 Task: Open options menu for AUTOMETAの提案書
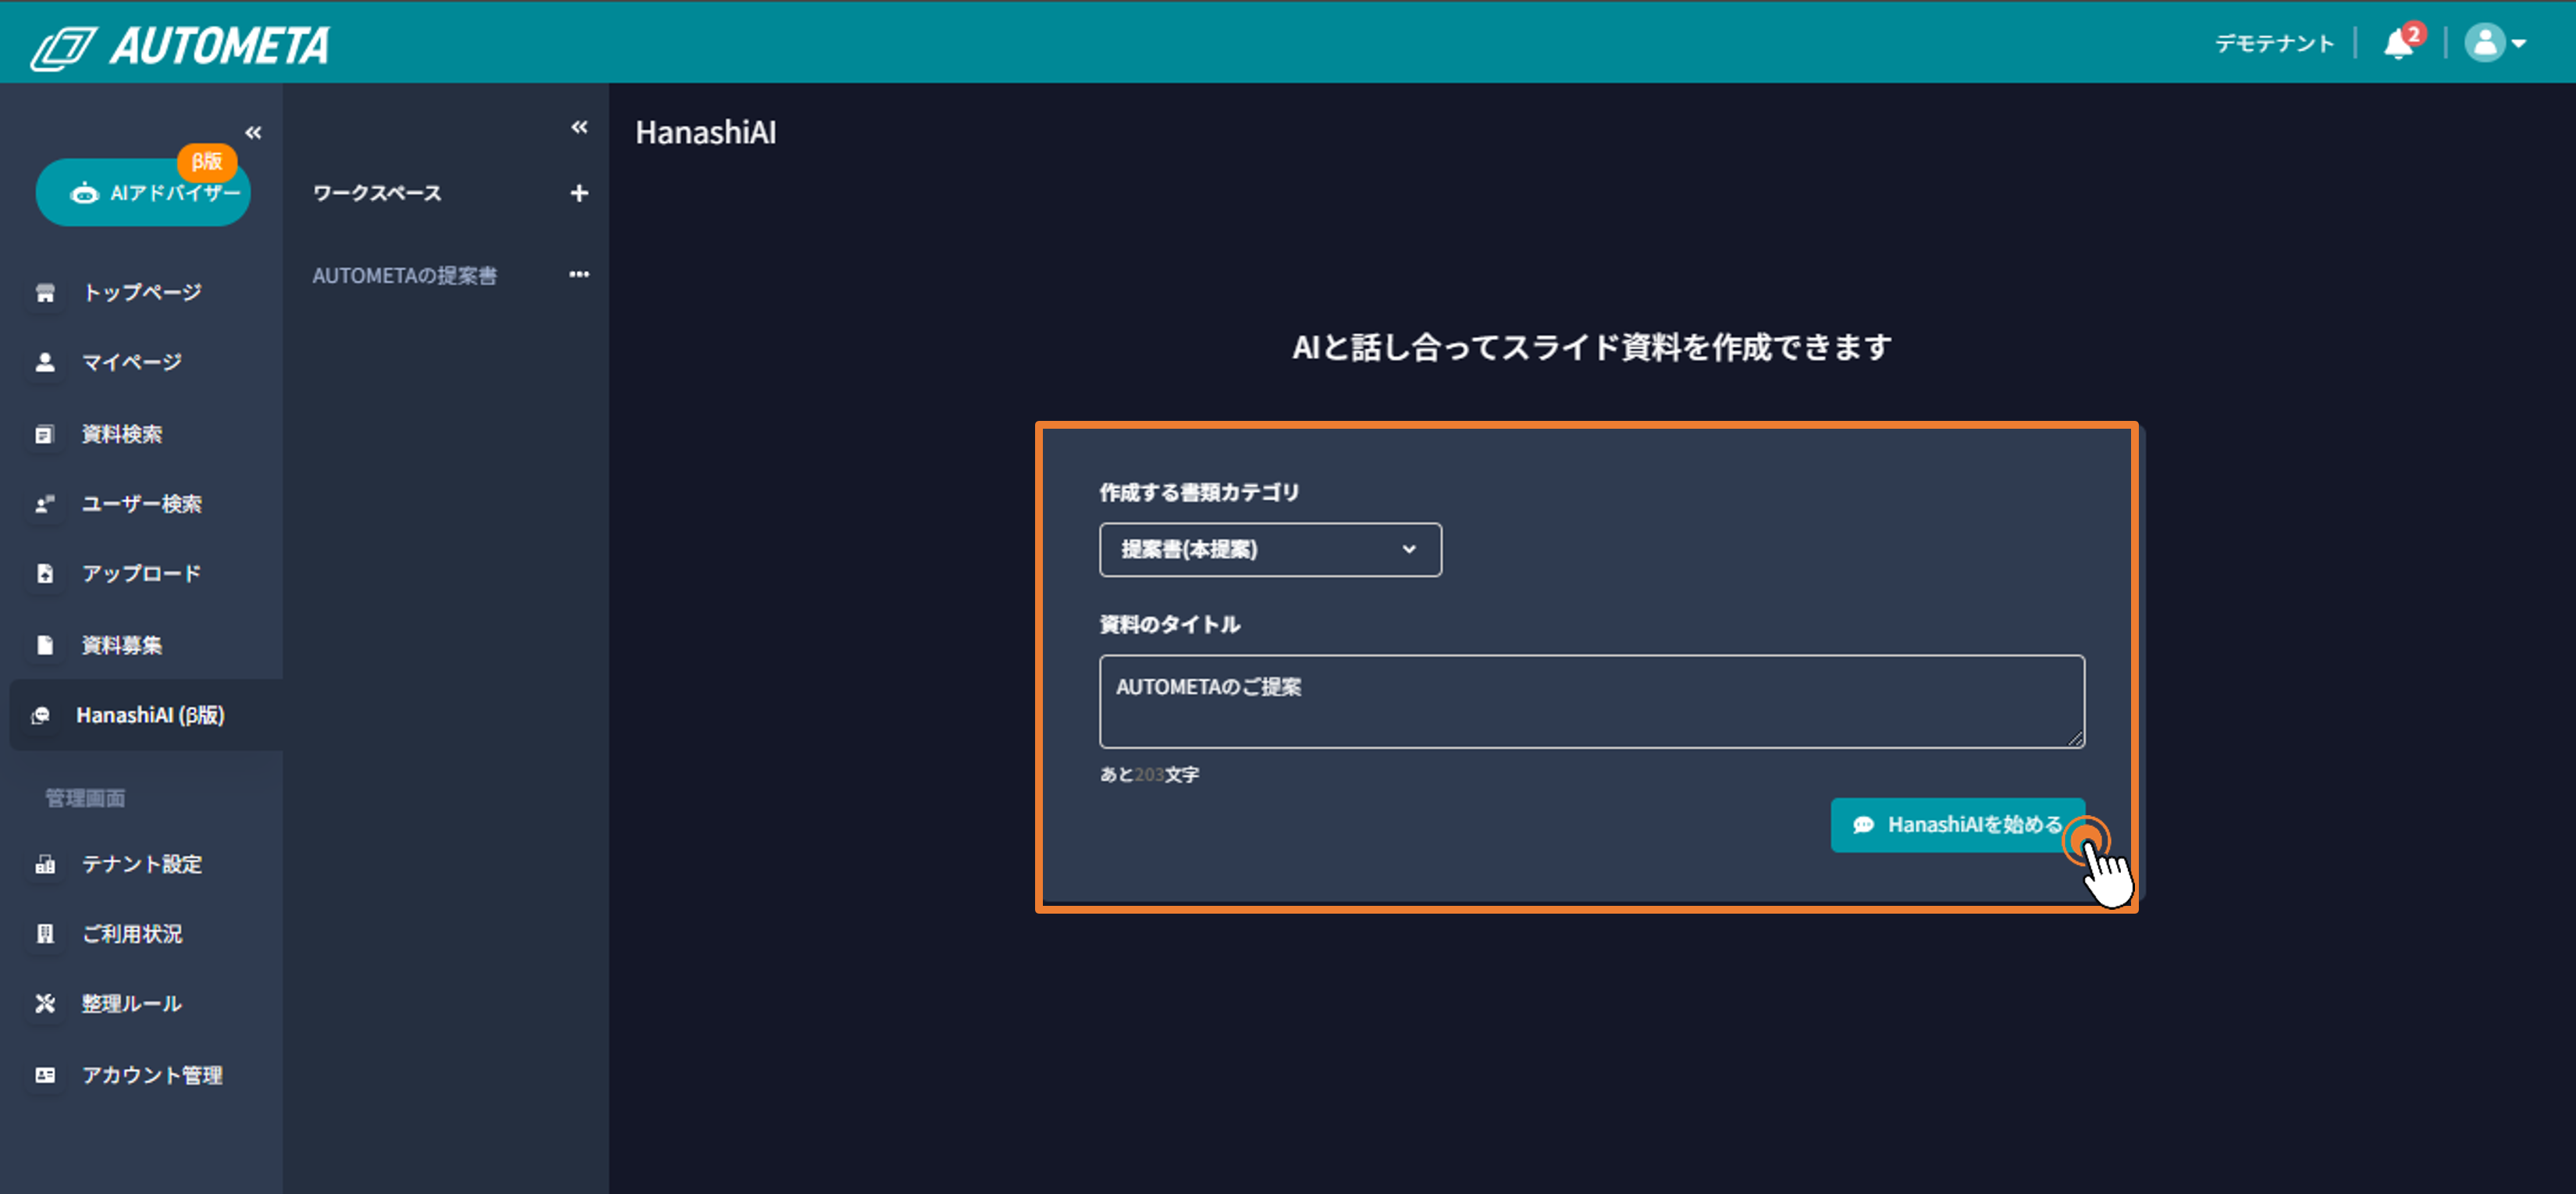click(579, 274)
